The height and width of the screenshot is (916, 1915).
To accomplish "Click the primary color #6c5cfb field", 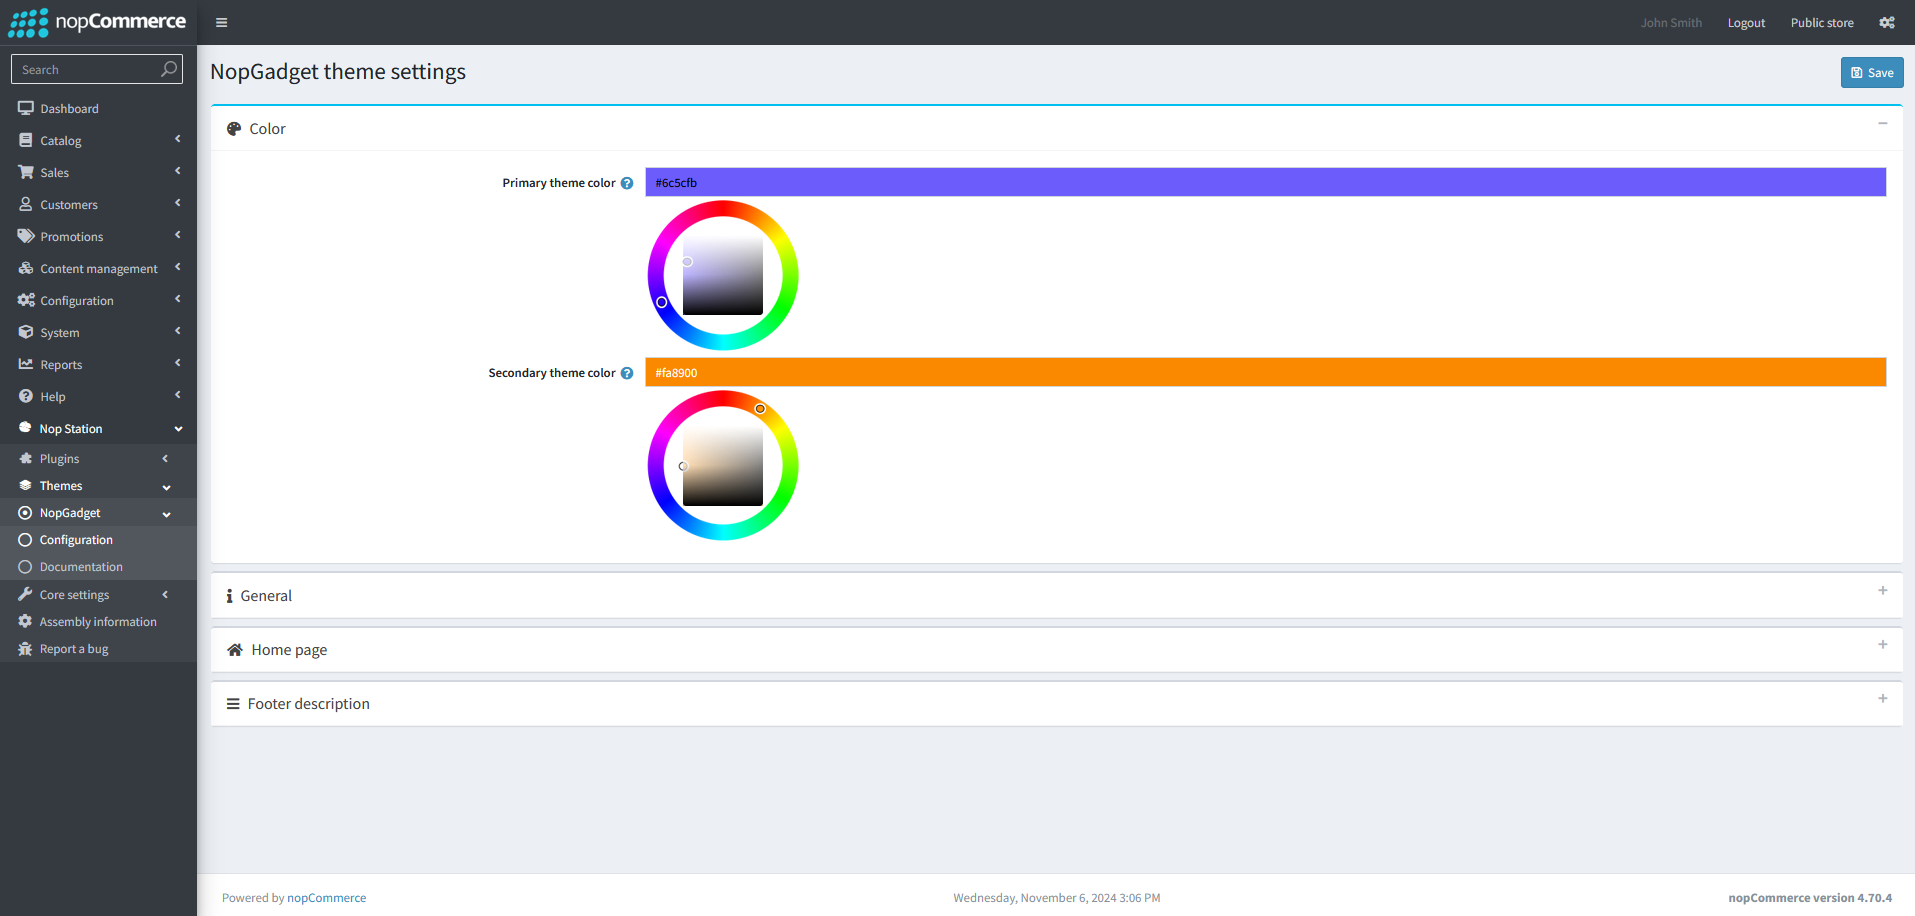I will [x=1266, y=182].
